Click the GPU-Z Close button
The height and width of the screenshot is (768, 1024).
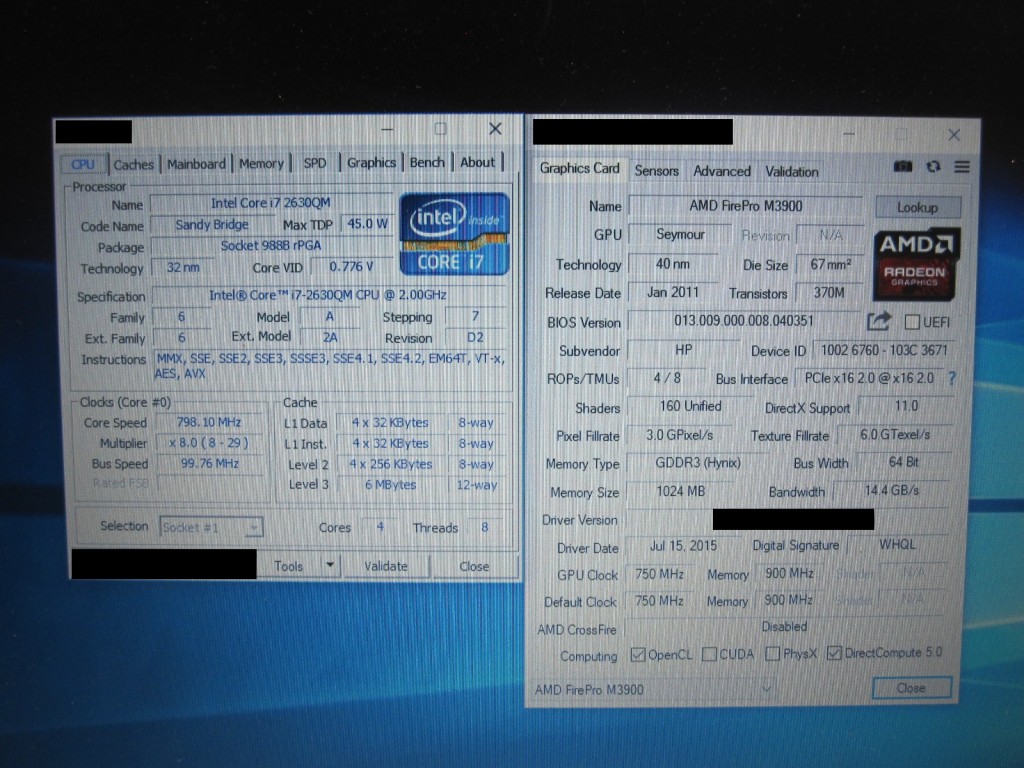pos(911,688)
